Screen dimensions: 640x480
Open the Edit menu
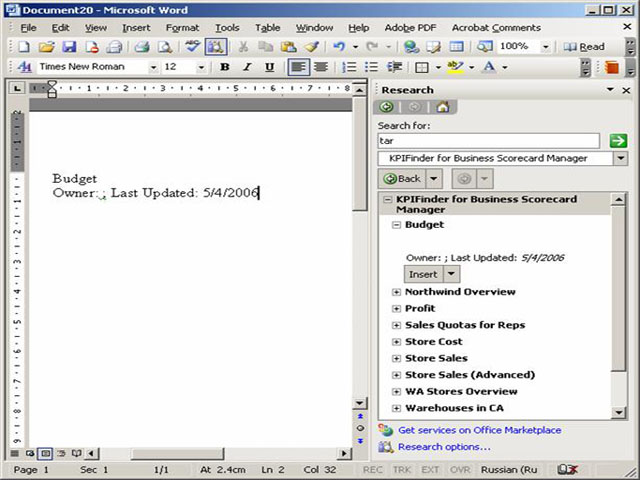(x=60, y=28)
